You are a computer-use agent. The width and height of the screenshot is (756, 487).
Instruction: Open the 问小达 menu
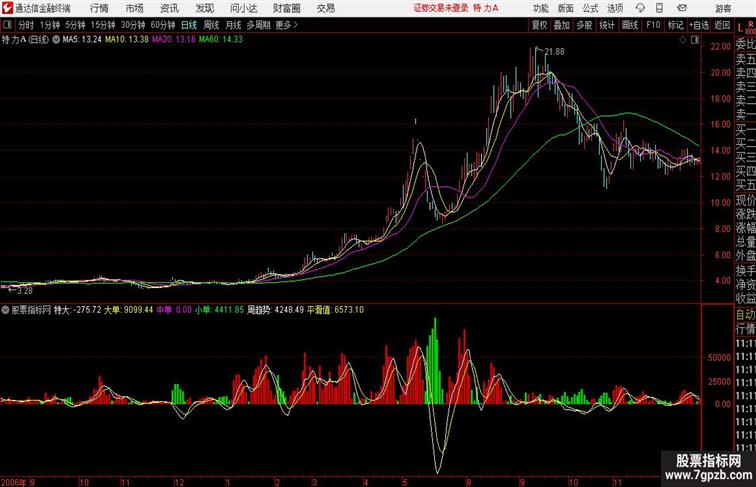[243, 8]
